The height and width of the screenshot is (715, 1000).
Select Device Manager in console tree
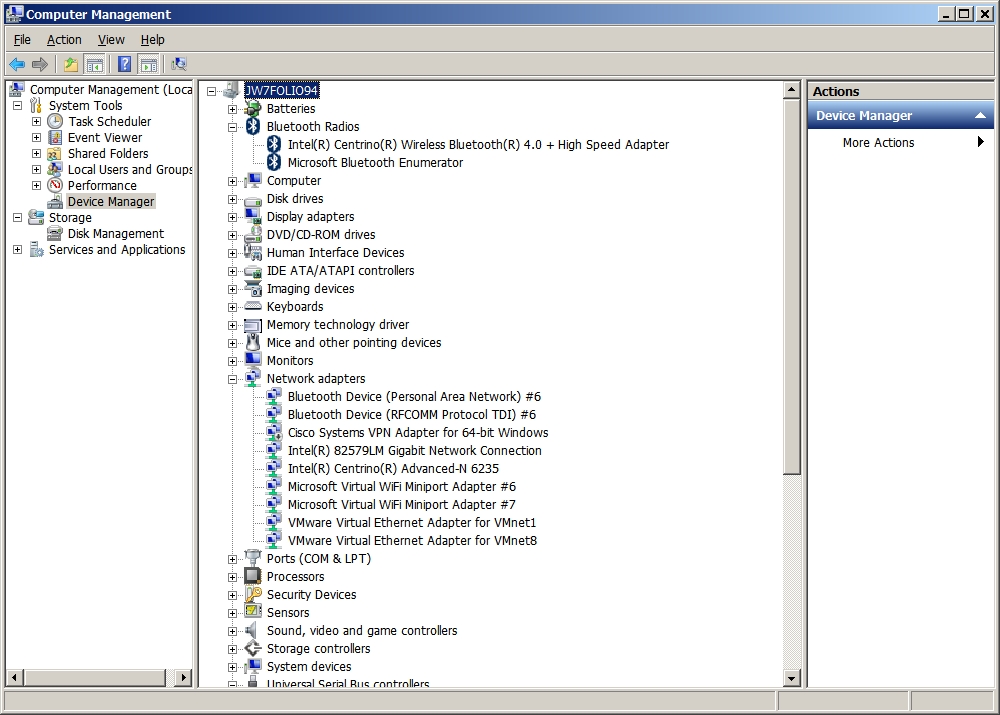click(111, 202)
